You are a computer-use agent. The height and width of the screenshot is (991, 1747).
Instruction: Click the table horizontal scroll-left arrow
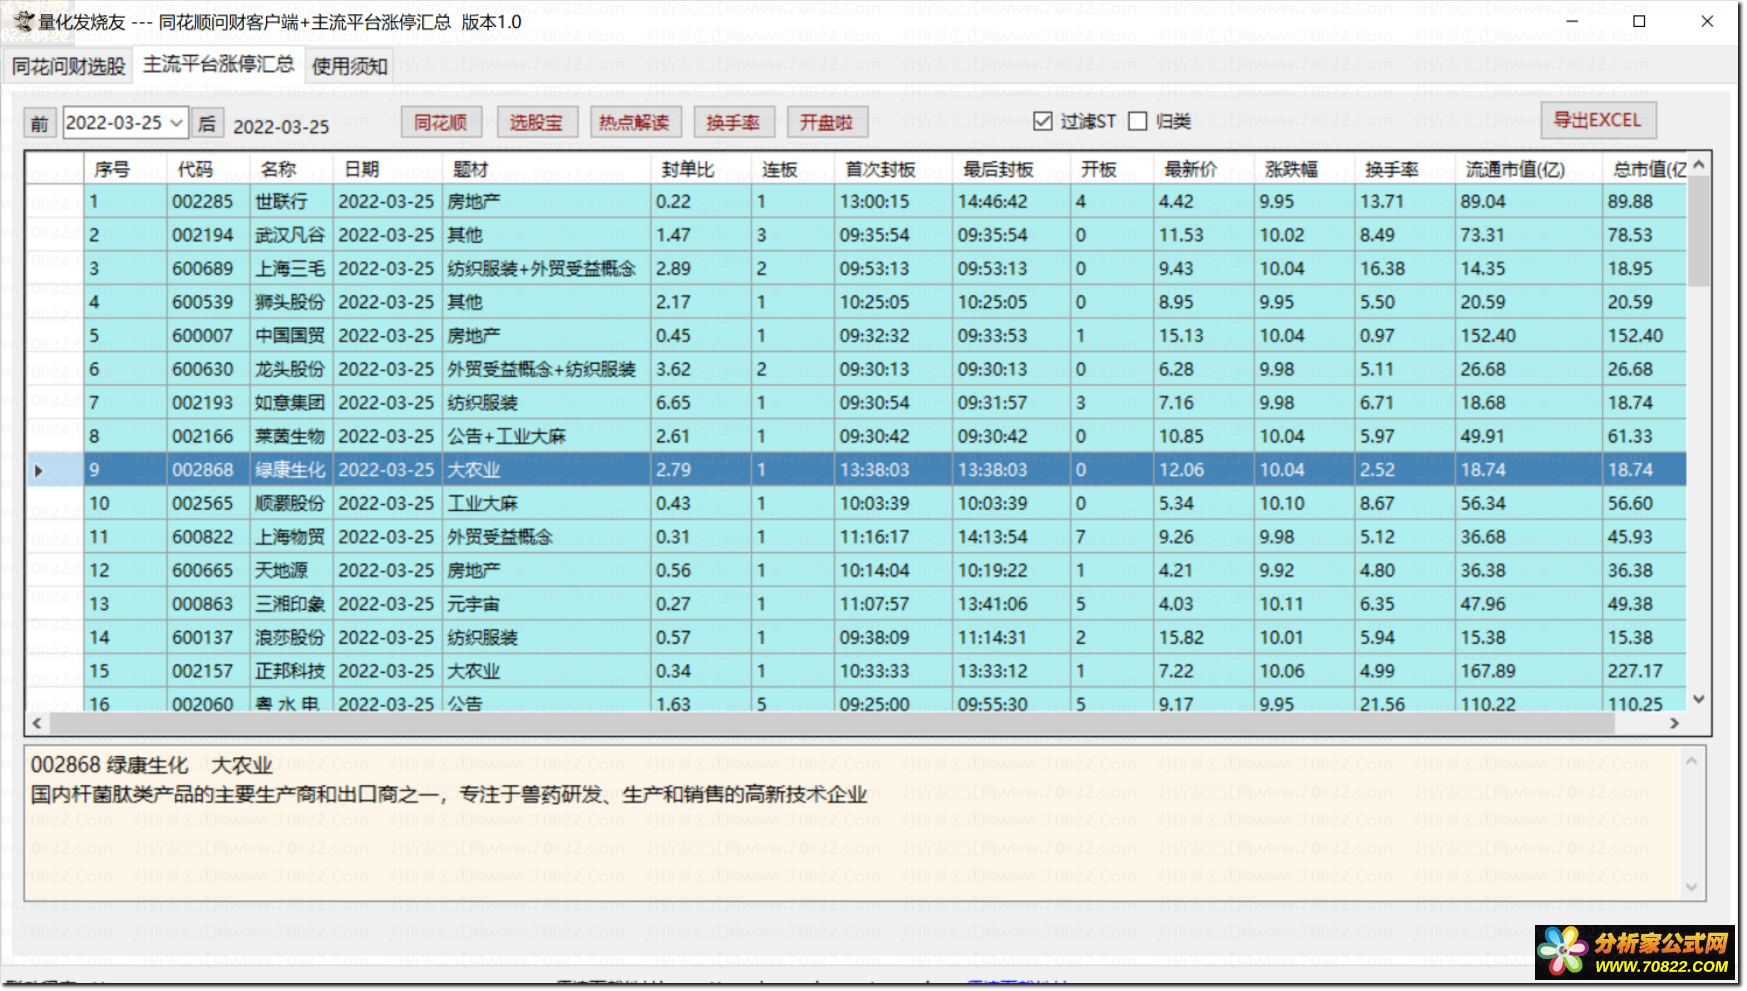(x=37, y=723)
